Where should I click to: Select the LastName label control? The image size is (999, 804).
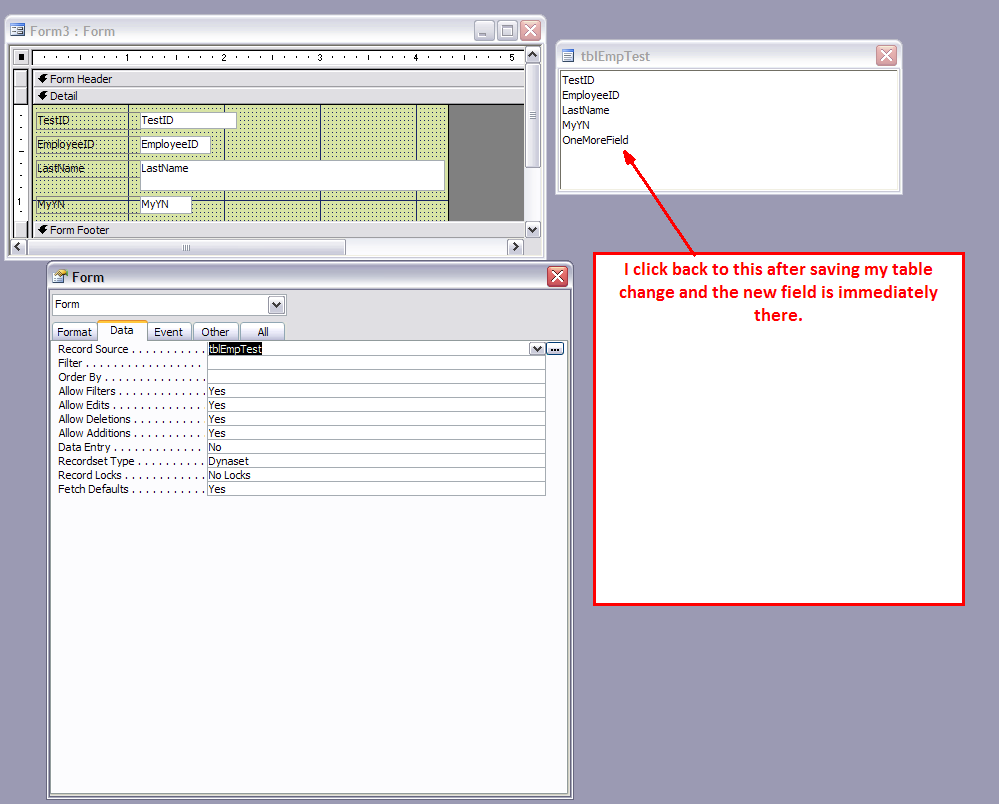82,169
